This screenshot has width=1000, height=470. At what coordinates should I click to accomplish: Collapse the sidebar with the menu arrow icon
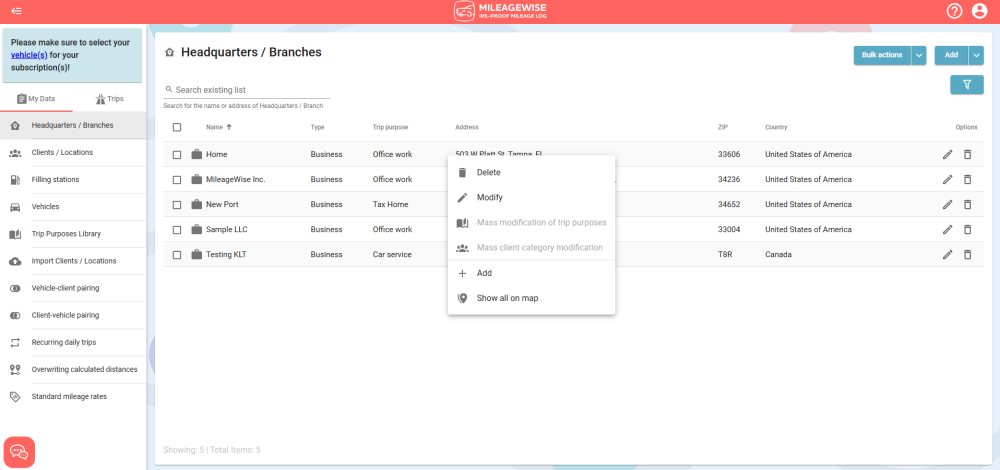[x=16, y=11]
